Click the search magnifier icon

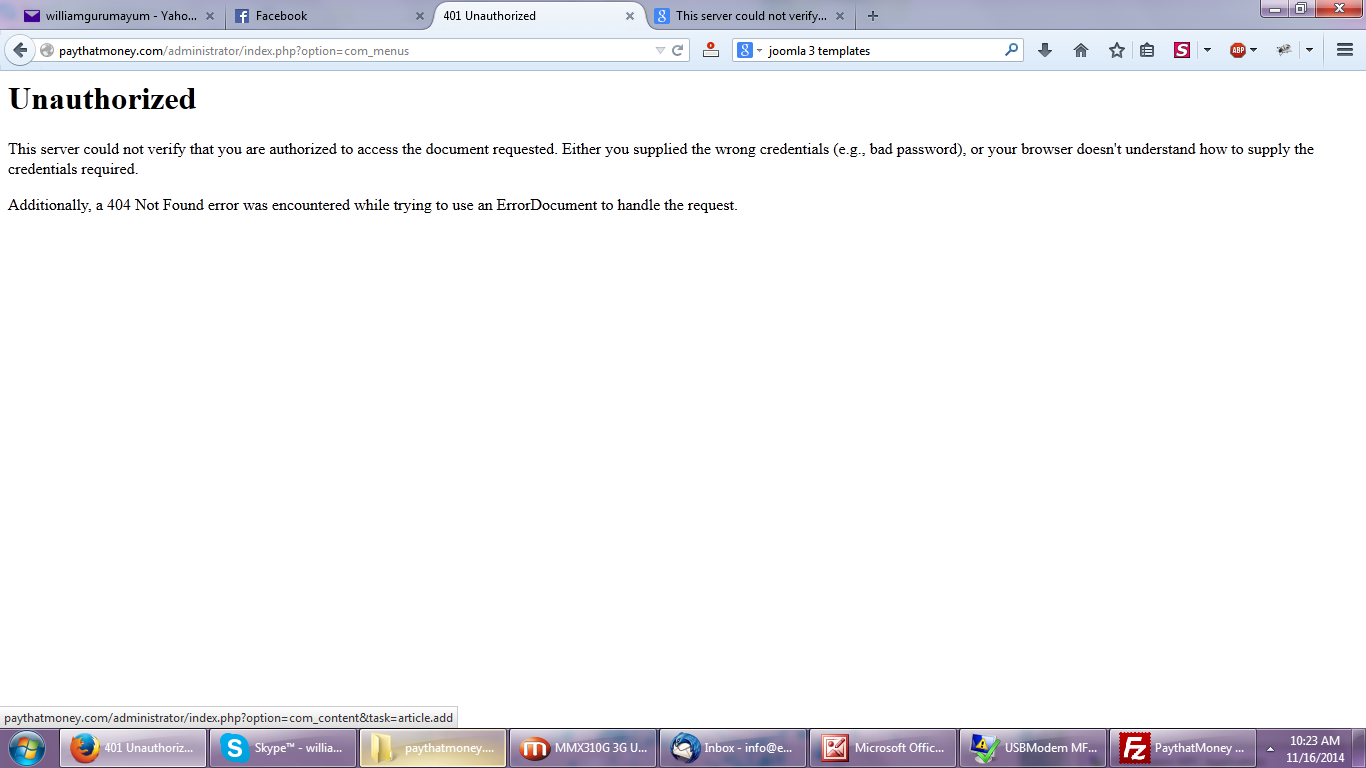coord(1011,50)
